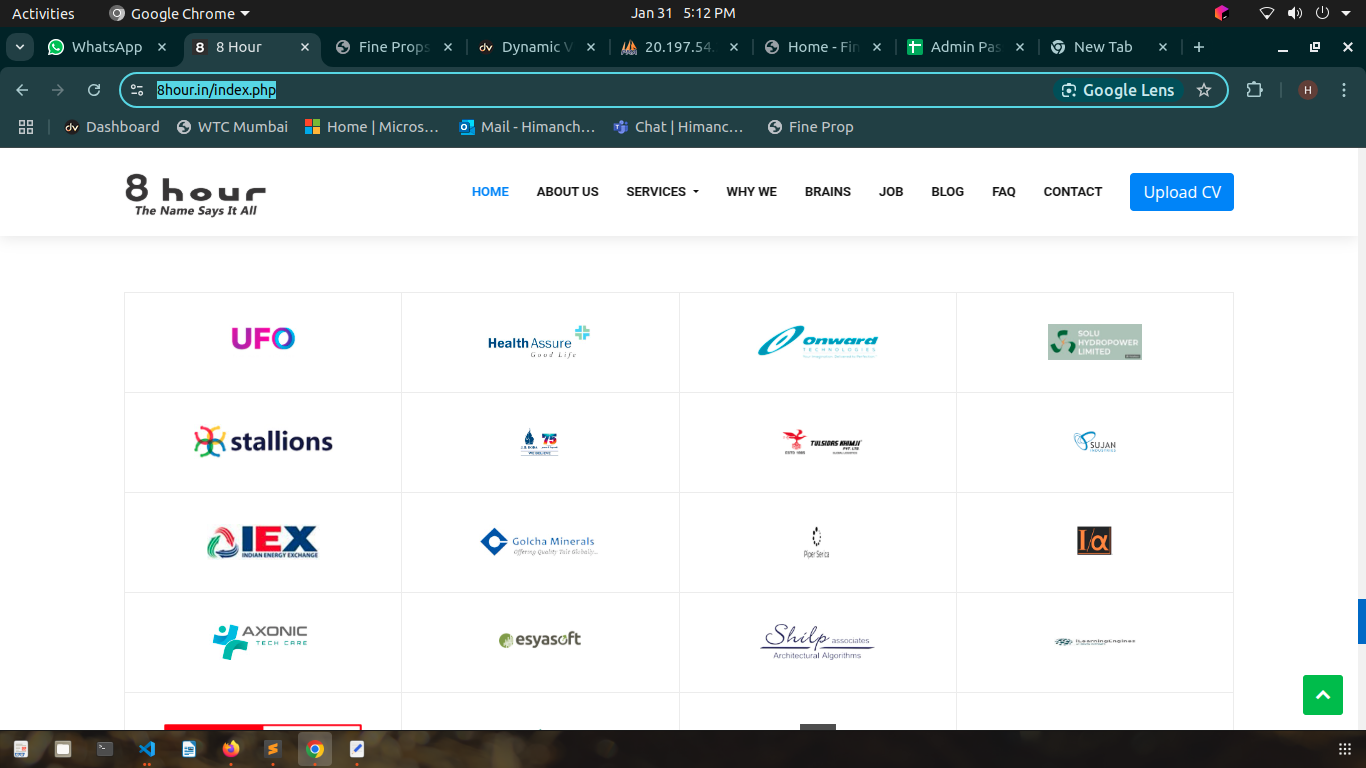
Task: Open the CONTACT menu link
Action: (1073, 192)
